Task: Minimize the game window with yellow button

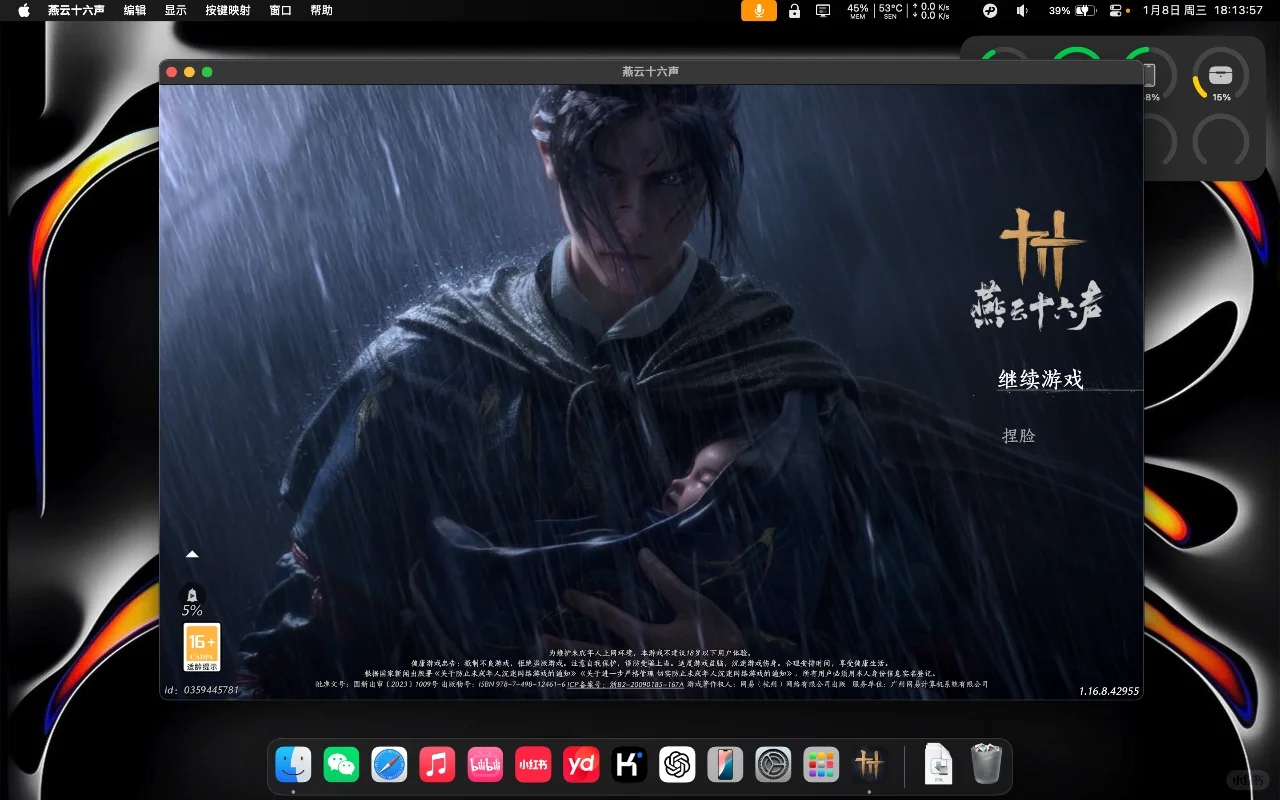Action: [189, 72]
